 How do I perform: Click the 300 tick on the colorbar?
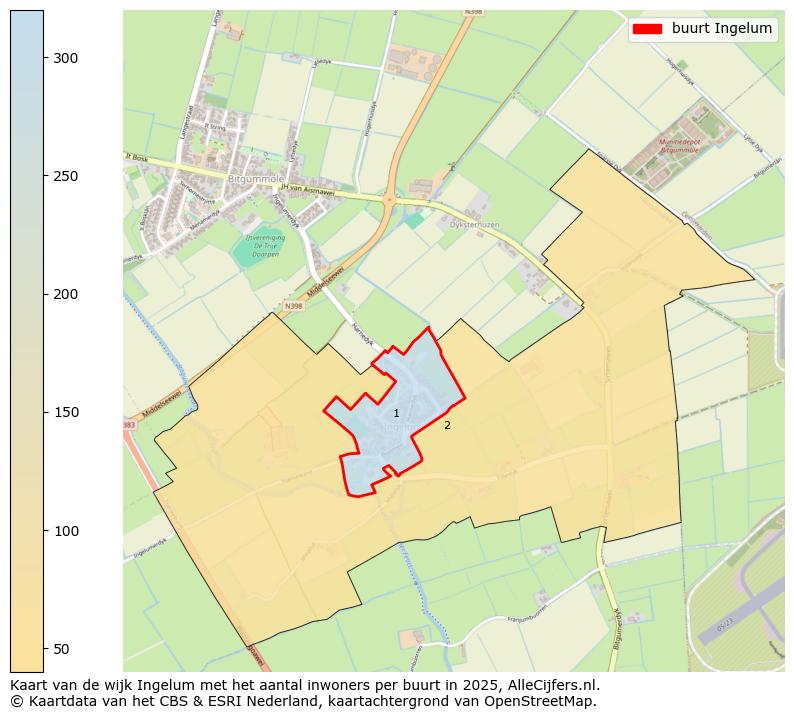pos(66,58)
